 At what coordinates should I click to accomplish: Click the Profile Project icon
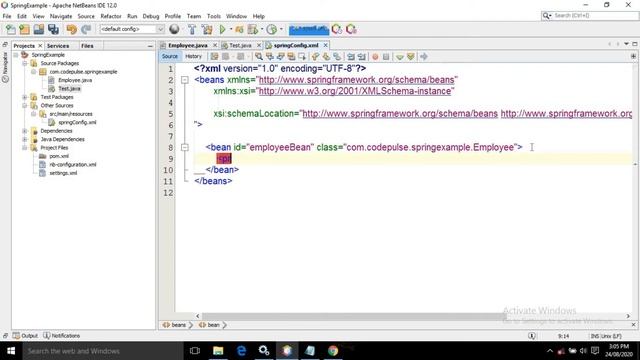click(x=253, y=29)
